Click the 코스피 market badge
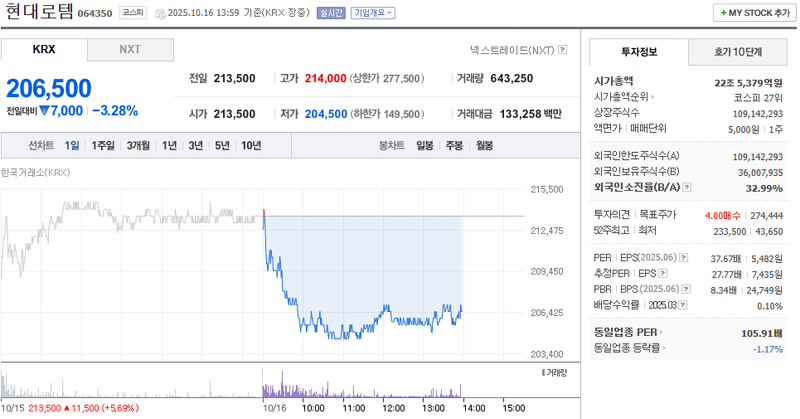Image resolution: width=800 pixels, height=419 pixels. (132, 13)
